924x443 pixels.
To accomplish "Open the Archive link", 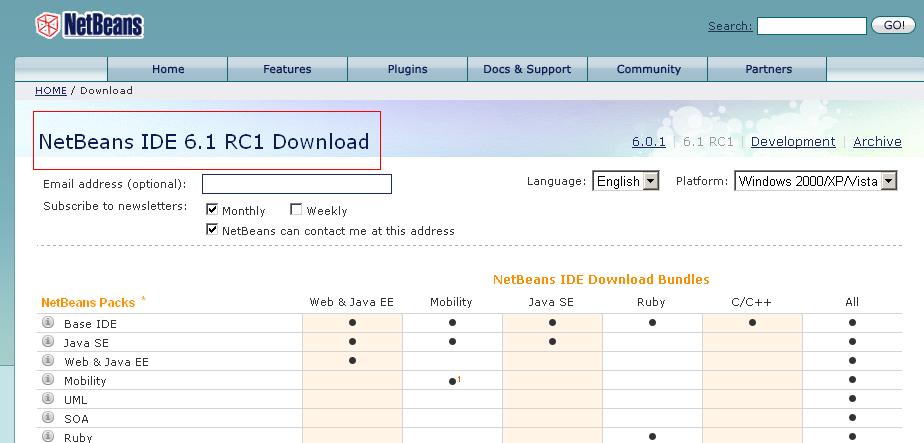I will tap(877, 141).
